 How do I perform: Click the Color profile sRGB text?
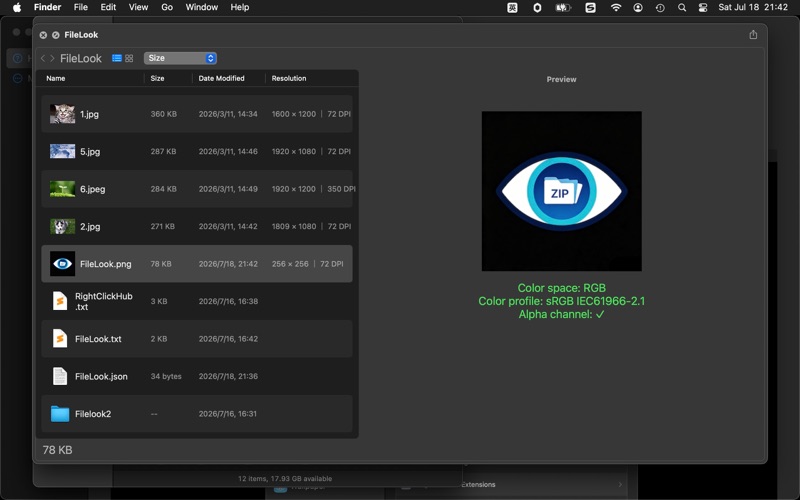[x=562, y=301]
